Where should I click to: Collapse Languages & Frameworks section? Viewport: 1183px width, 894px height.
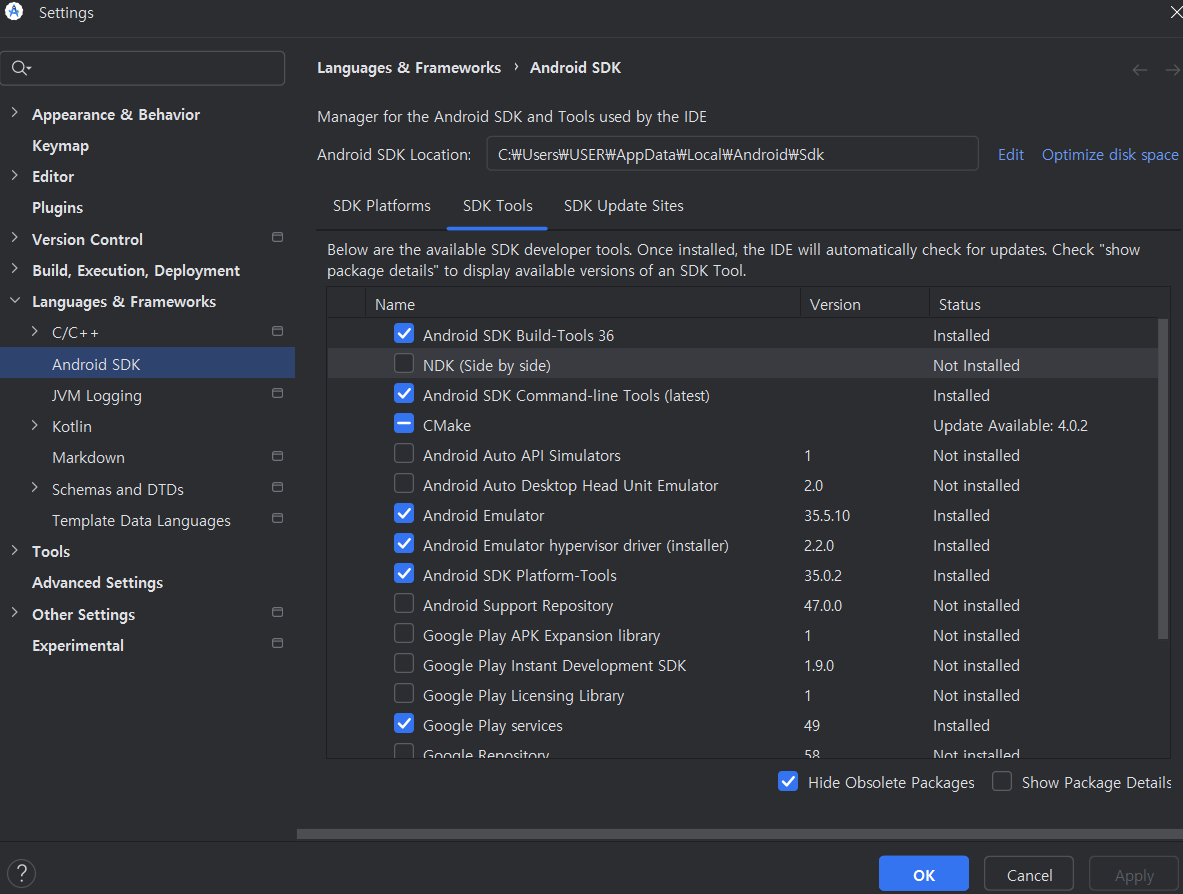click(14, 300)
